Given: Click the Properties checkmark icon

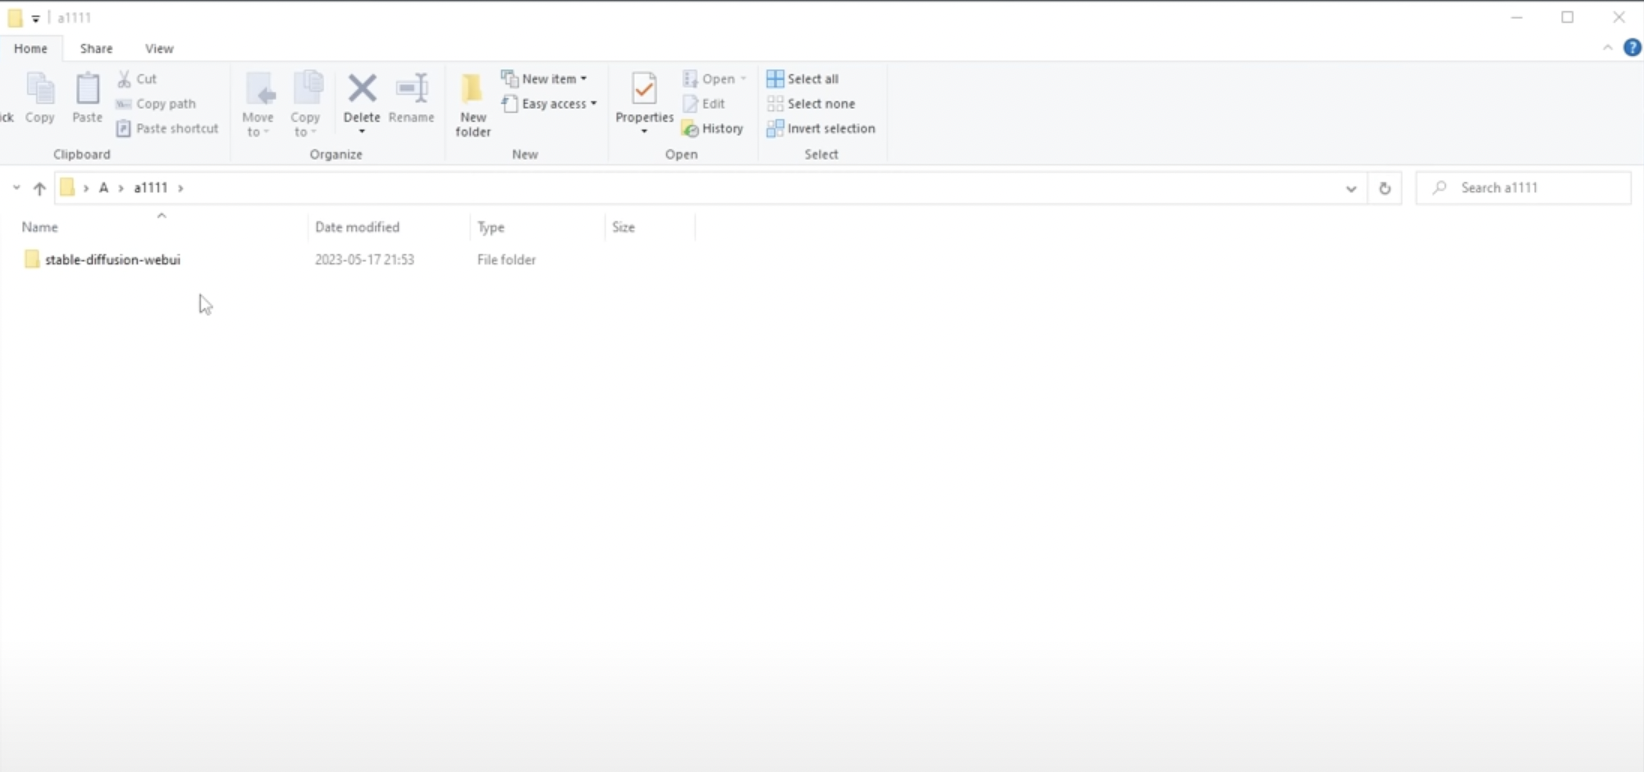Looking at the screenshot, I should pyautogui.click(x=644, y=90).
